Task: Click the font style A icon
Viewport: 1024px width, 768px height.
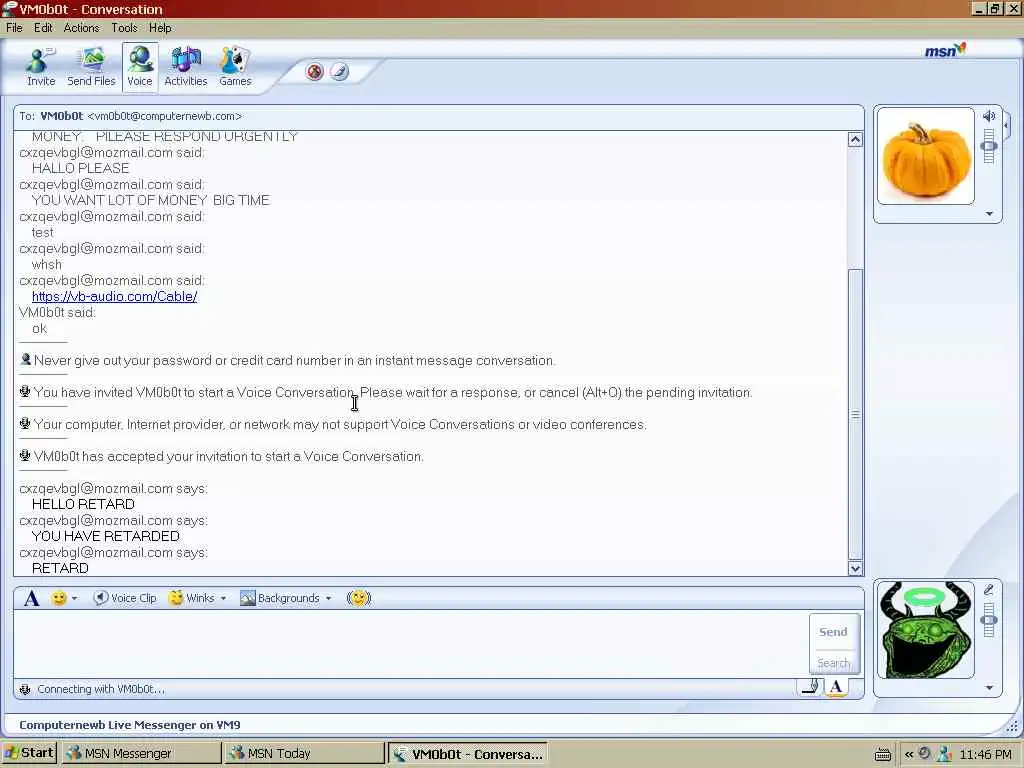Action: (31, 598)
